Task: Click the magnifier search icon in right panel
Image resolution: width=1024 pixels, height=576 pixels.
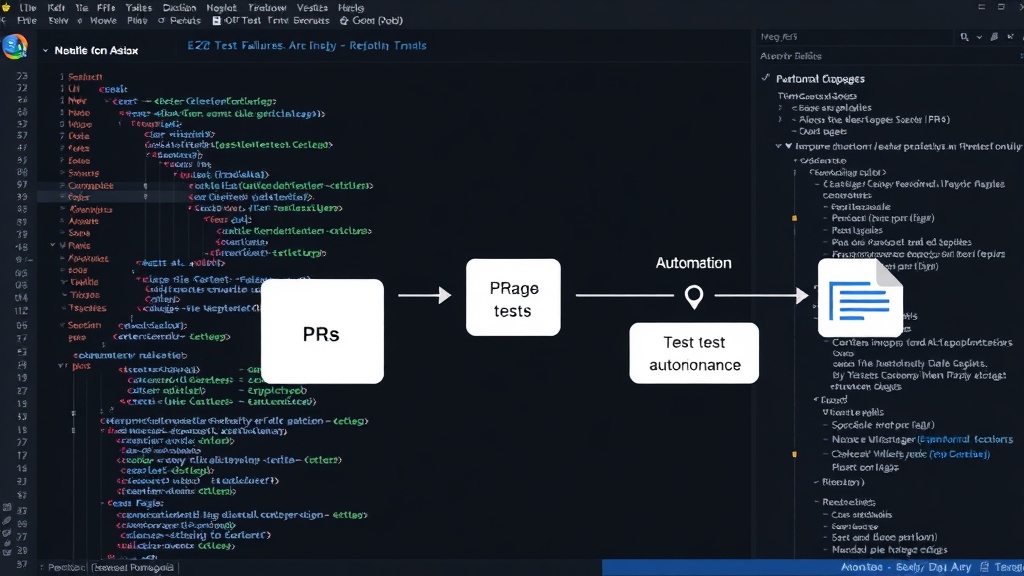Action: coord(964,37)
